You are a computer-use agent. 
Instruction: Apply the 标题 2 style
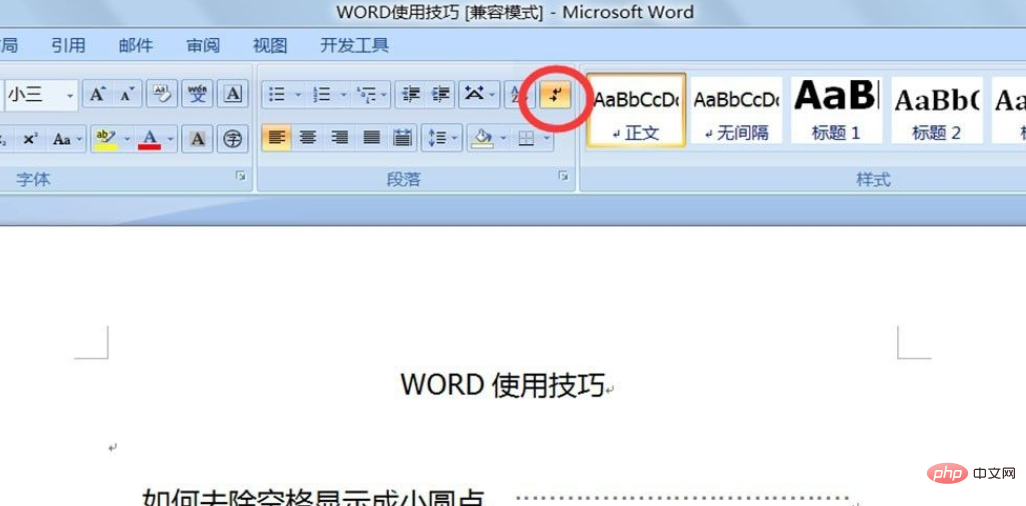click(x=937, y=110)
